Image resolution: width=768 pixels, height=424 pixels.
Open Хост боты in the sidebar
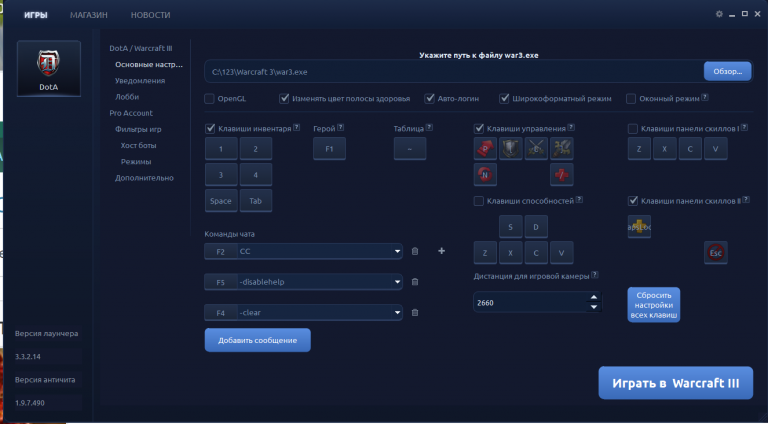139,145
